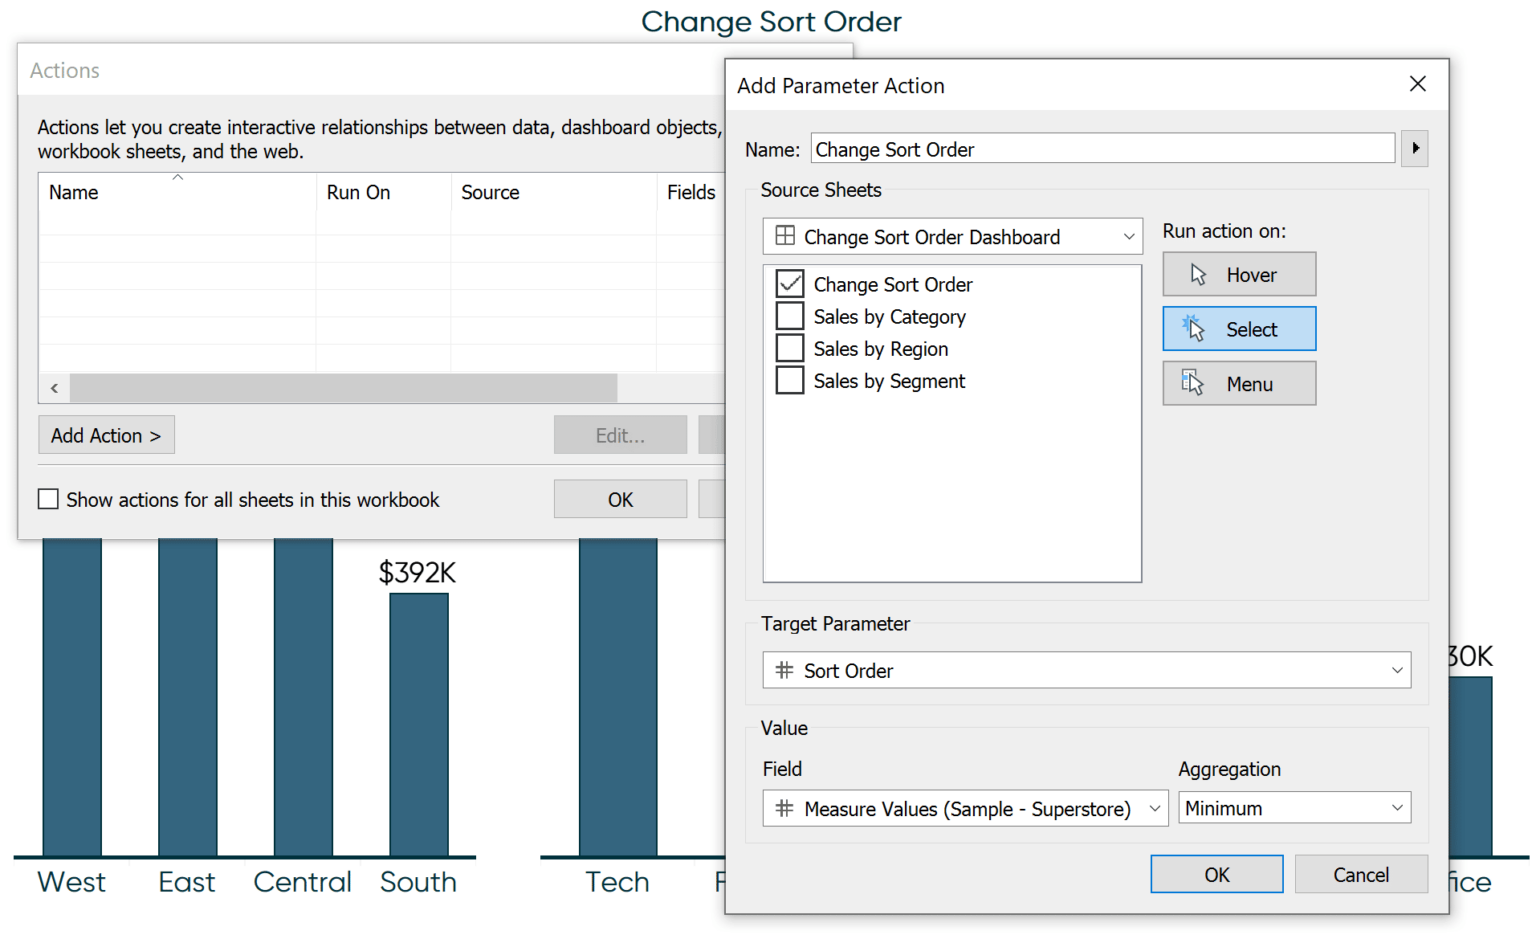This screenshot has height=939, width=1536.
Task: Enable the Sales by Category source sheet
Action: (x=790, y=316)
